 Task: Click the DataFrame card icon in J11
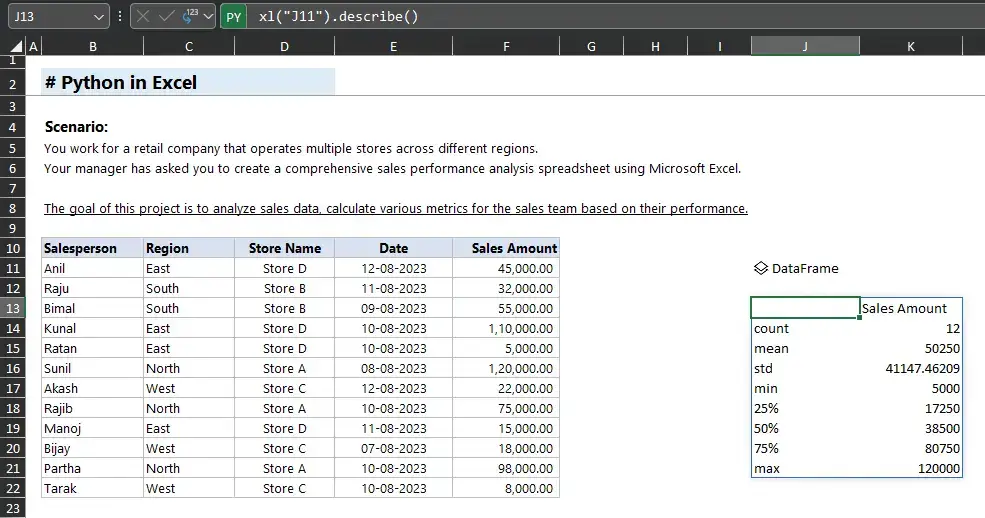tap(760, 268)
